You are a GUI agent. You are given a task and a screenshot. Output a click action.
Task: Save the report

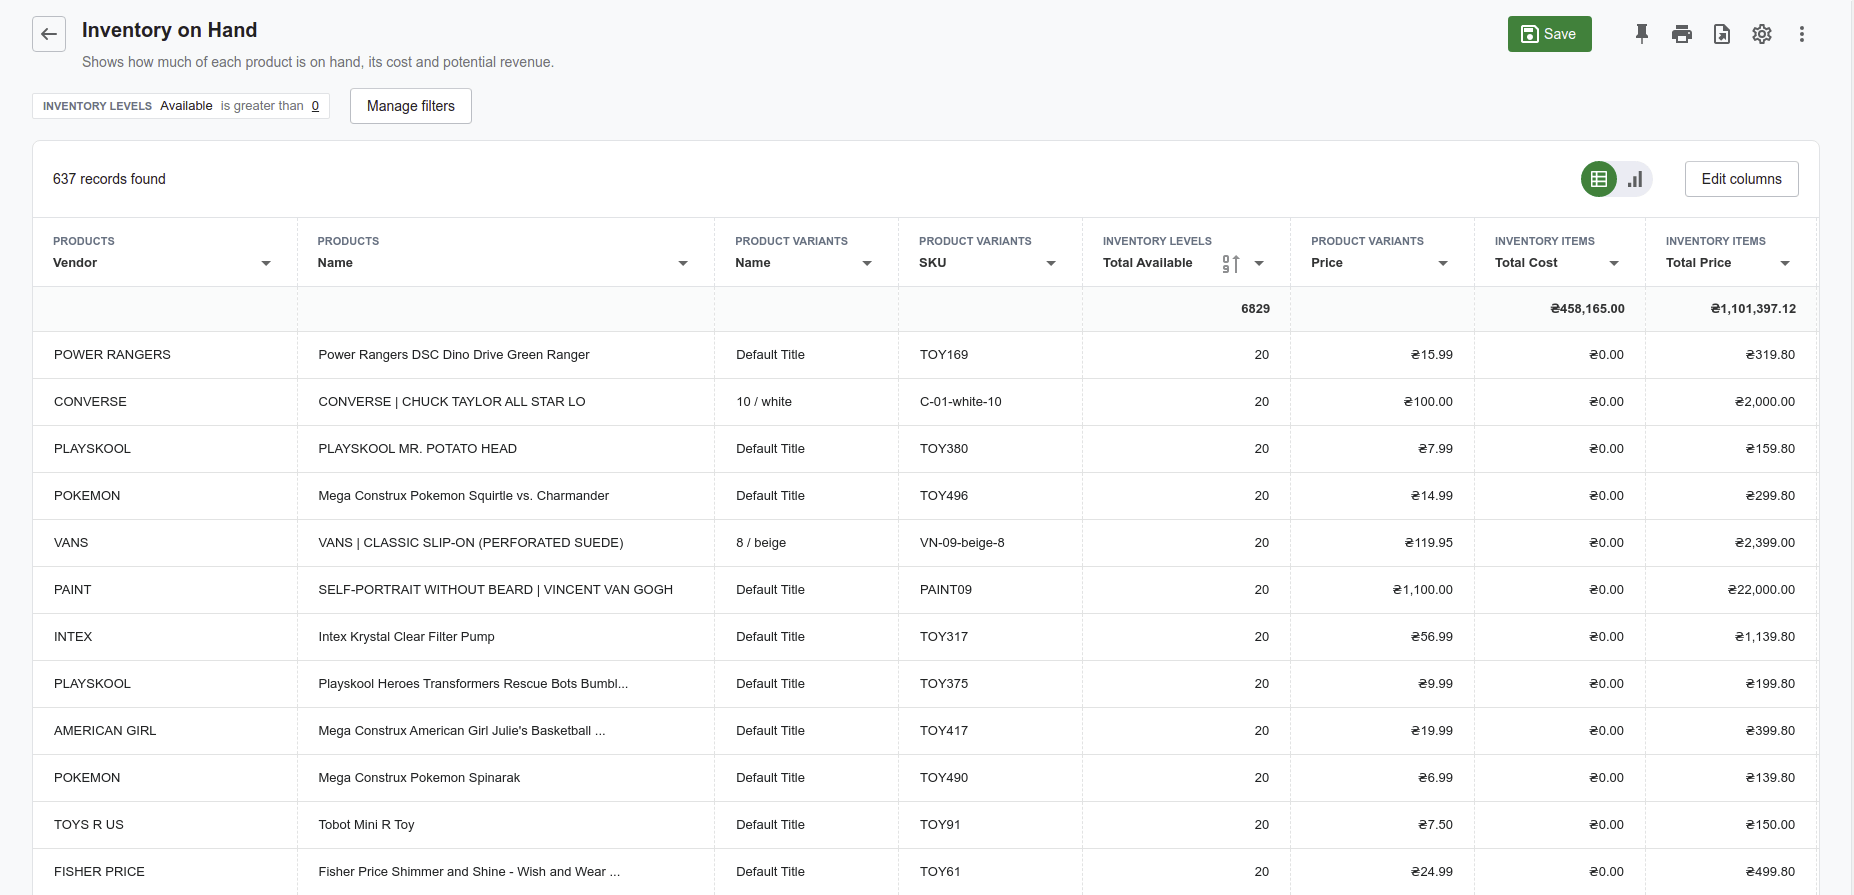(1549, 34)
